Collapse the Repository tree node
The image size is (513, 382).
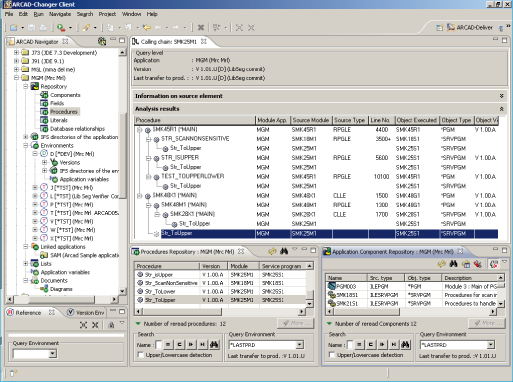click(x=26, y=86)
